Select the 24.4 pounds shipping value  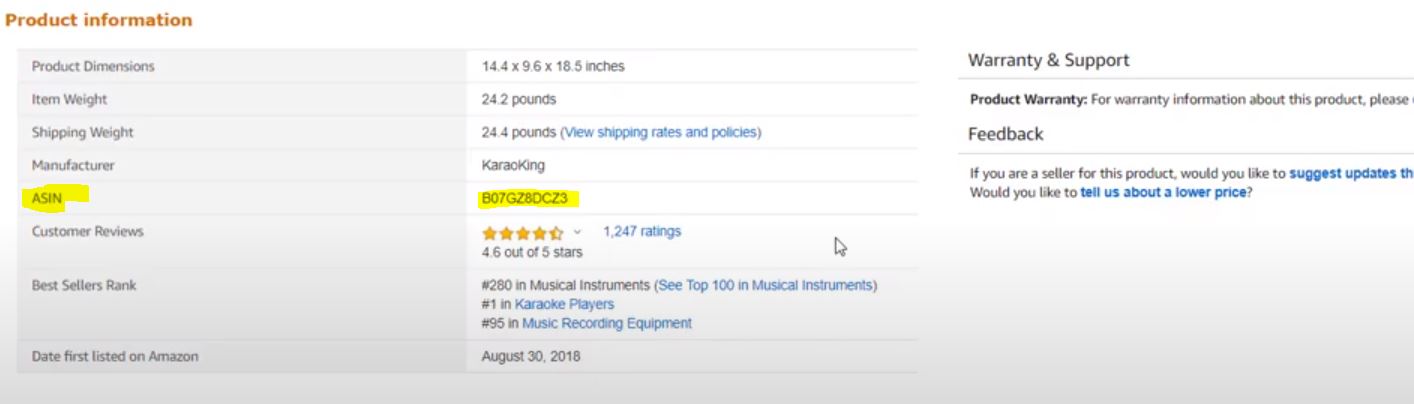click(519, 132)
